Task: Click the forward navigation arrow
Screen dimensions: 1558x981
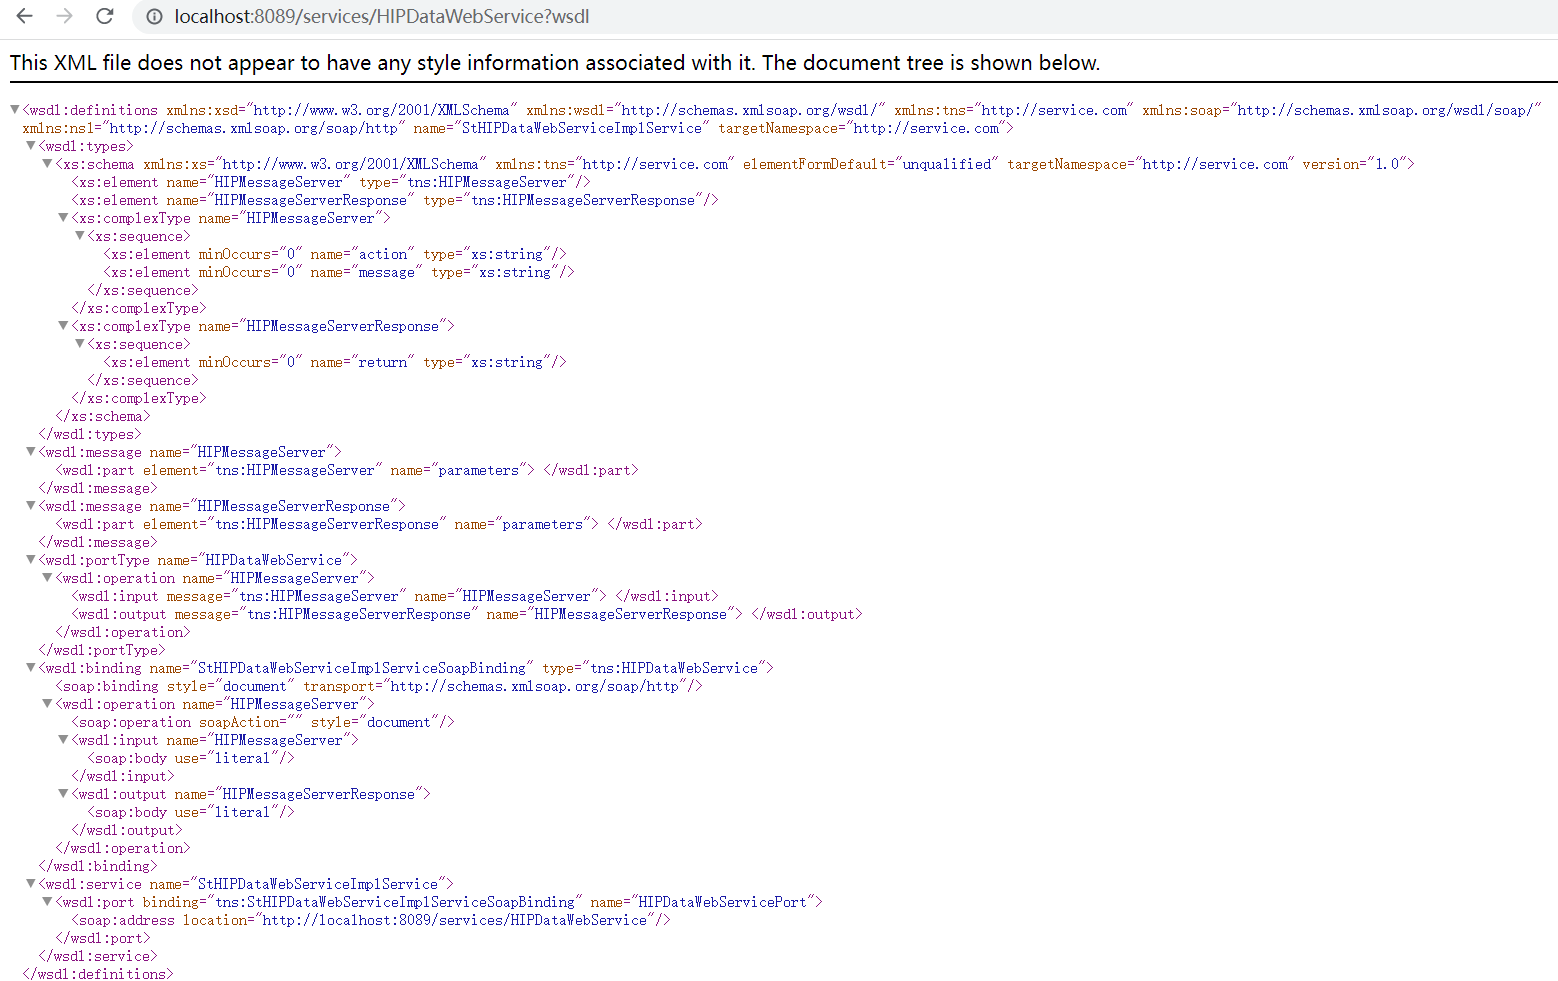Action: (x=64, y=16)
